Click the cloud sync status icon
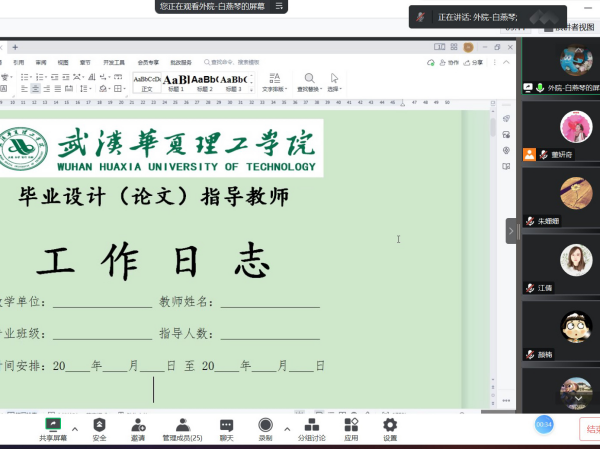Screen dimensions: 600x449 pyautogui.click(x=431, y=62)
